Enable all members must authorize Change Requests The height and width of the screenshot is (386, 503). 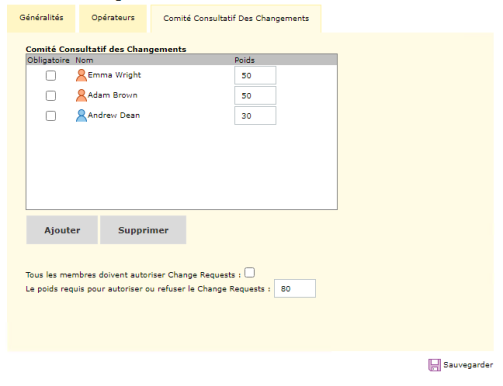coord(249,273)
